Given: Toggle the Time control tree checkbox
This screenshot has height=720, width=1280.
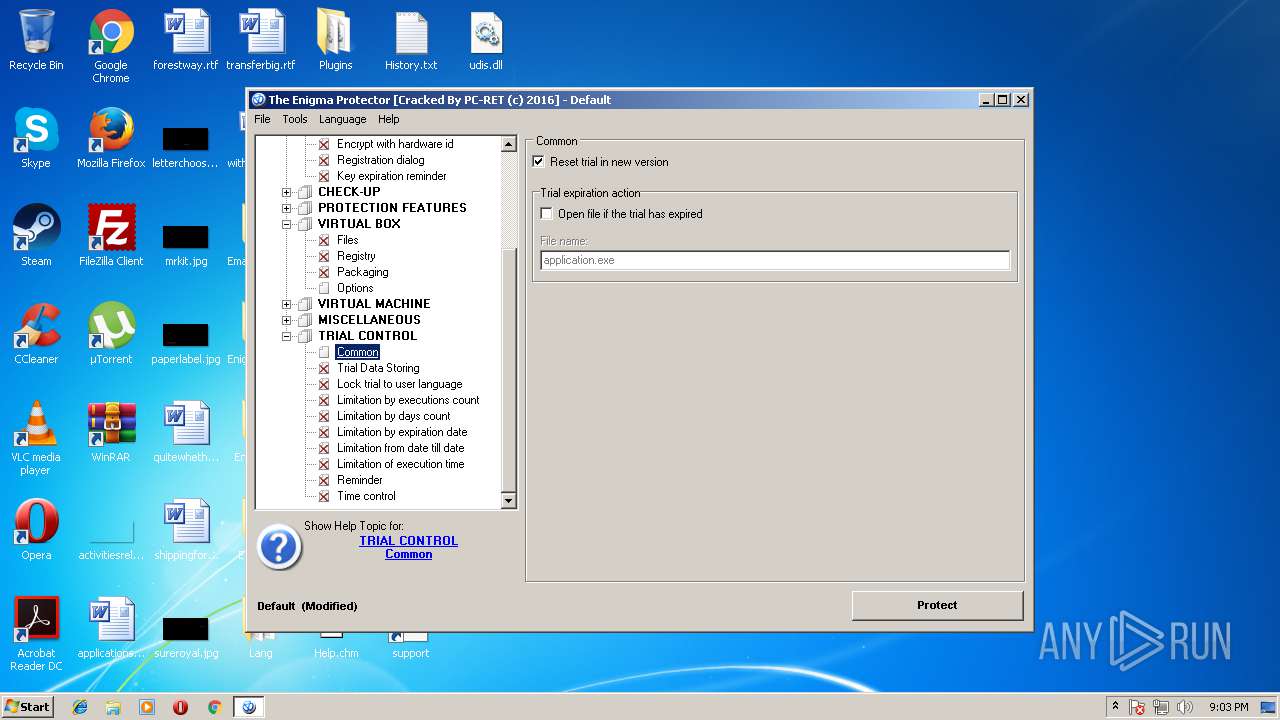Looking at the screenshot, I should click(323, 496).
